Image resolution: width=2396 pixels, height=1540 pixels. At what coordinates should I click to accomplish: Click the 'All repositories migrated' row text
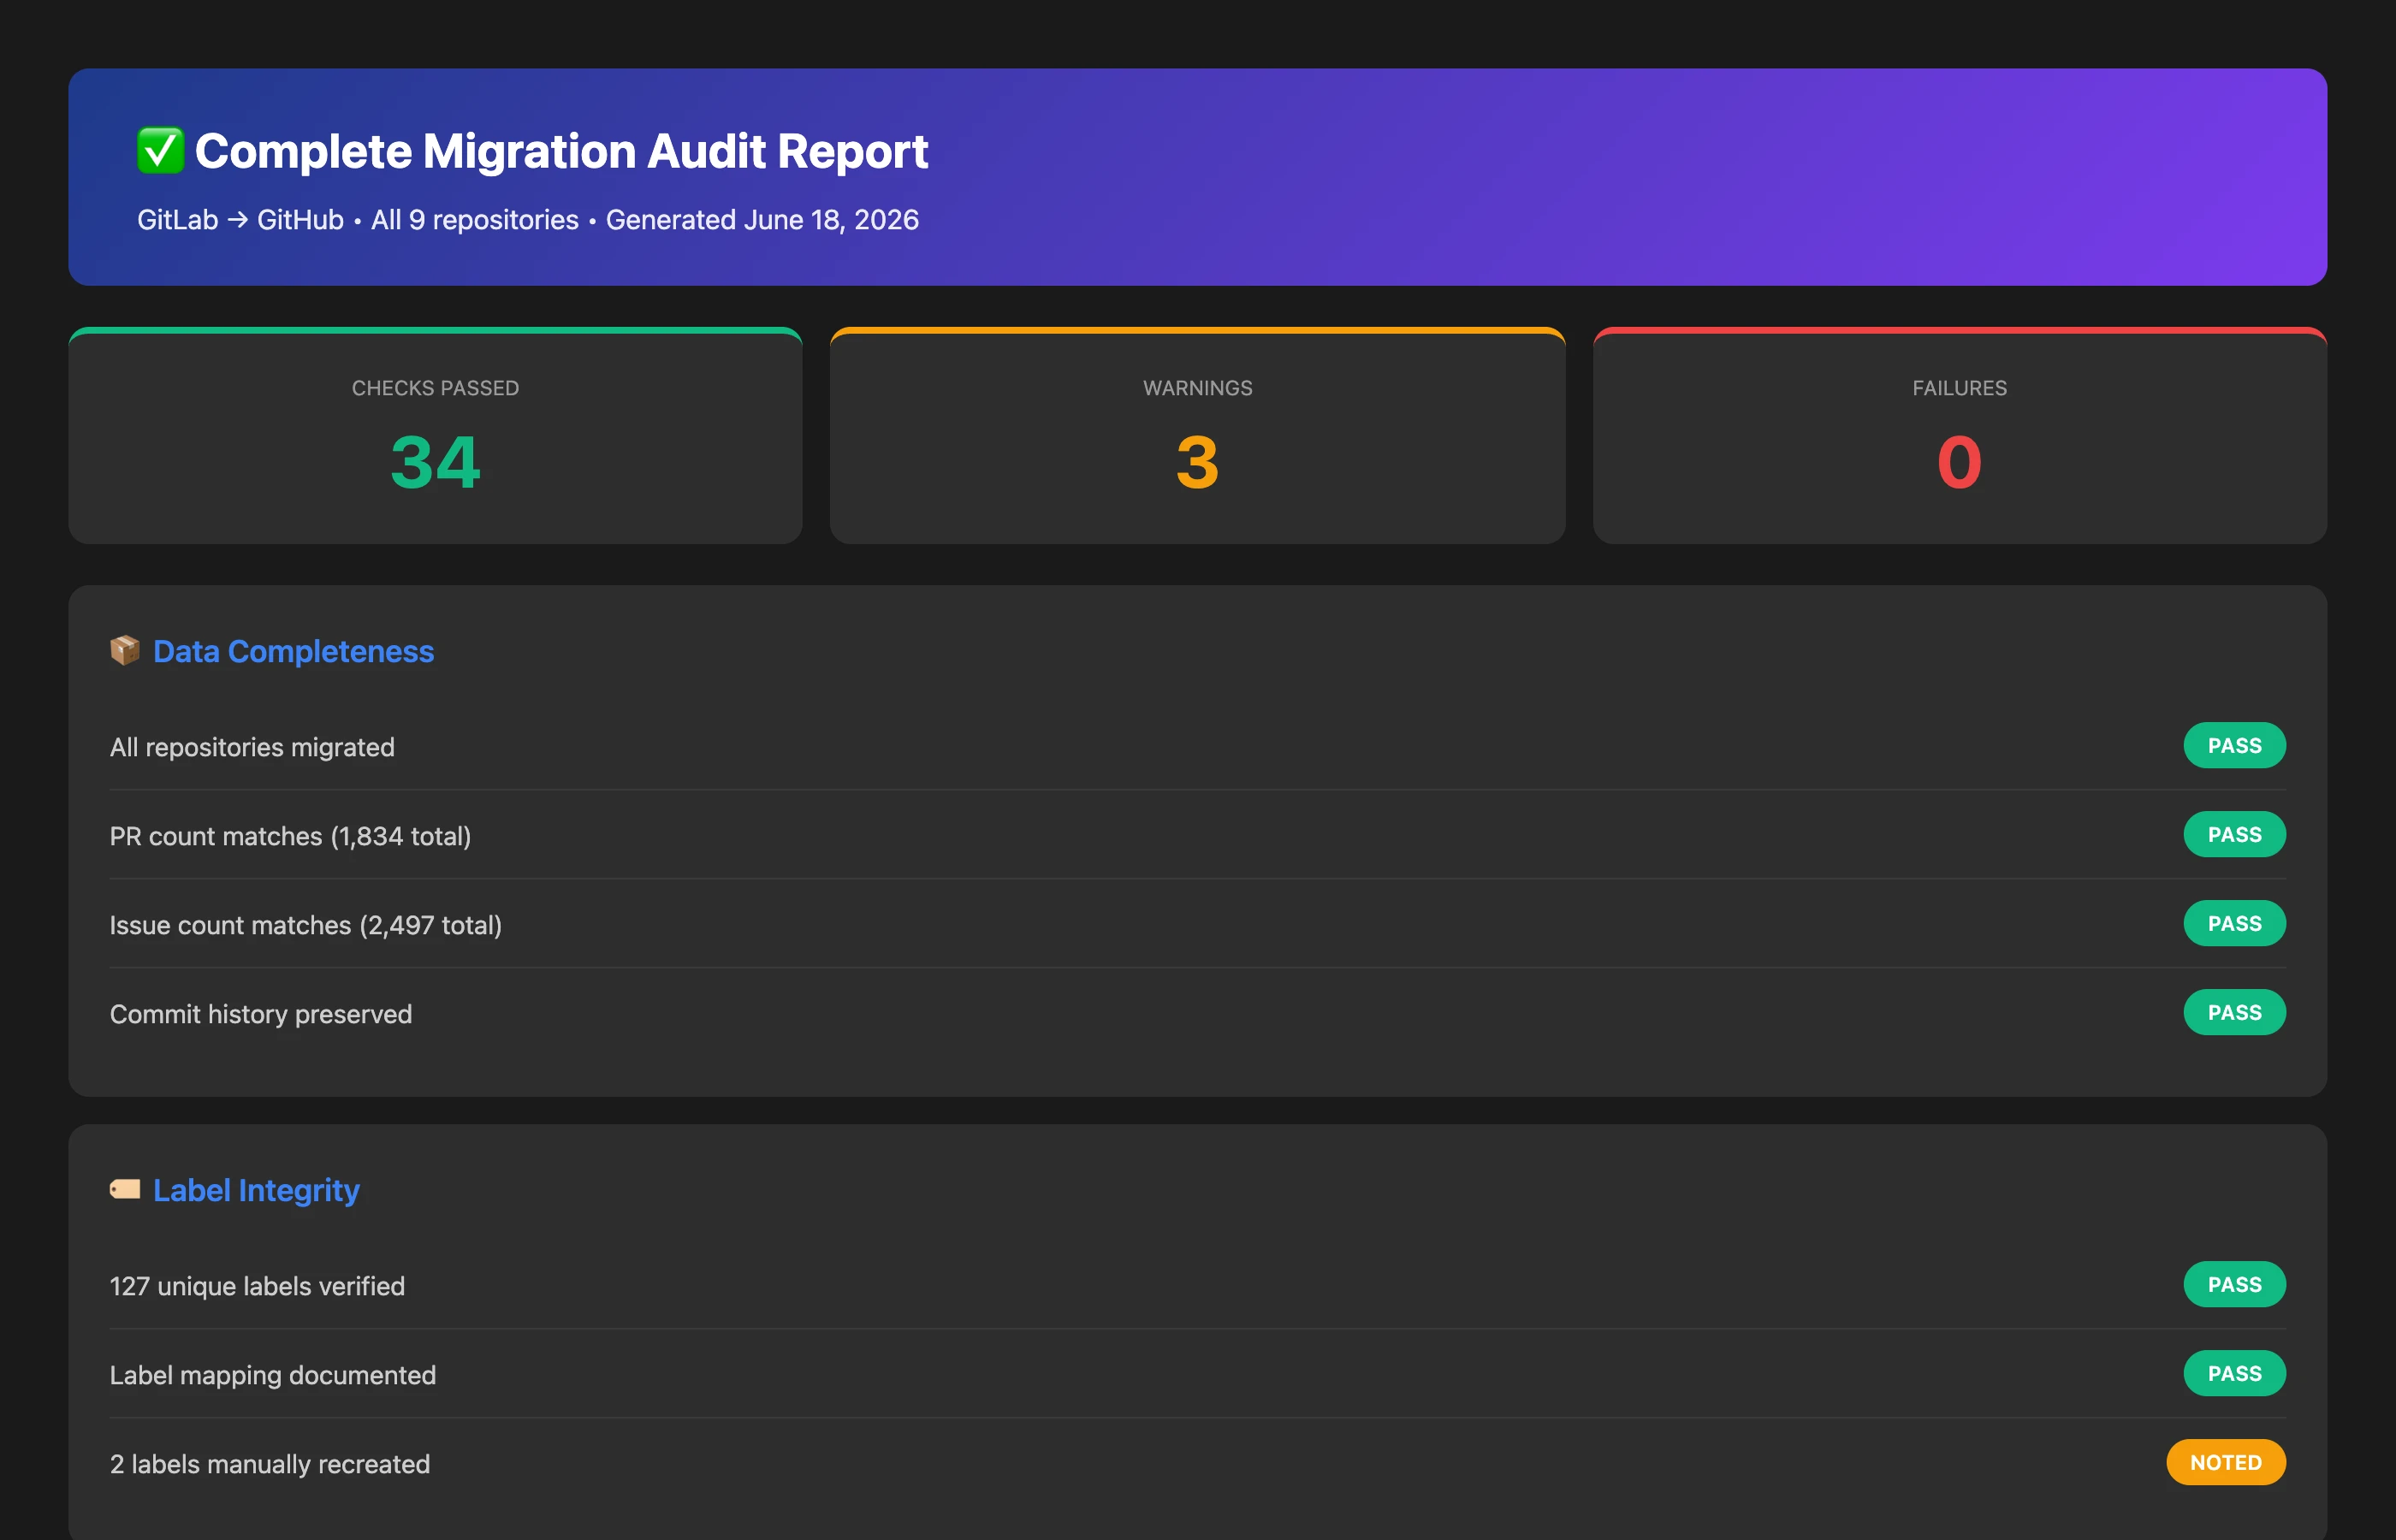[x=252, y=747]
